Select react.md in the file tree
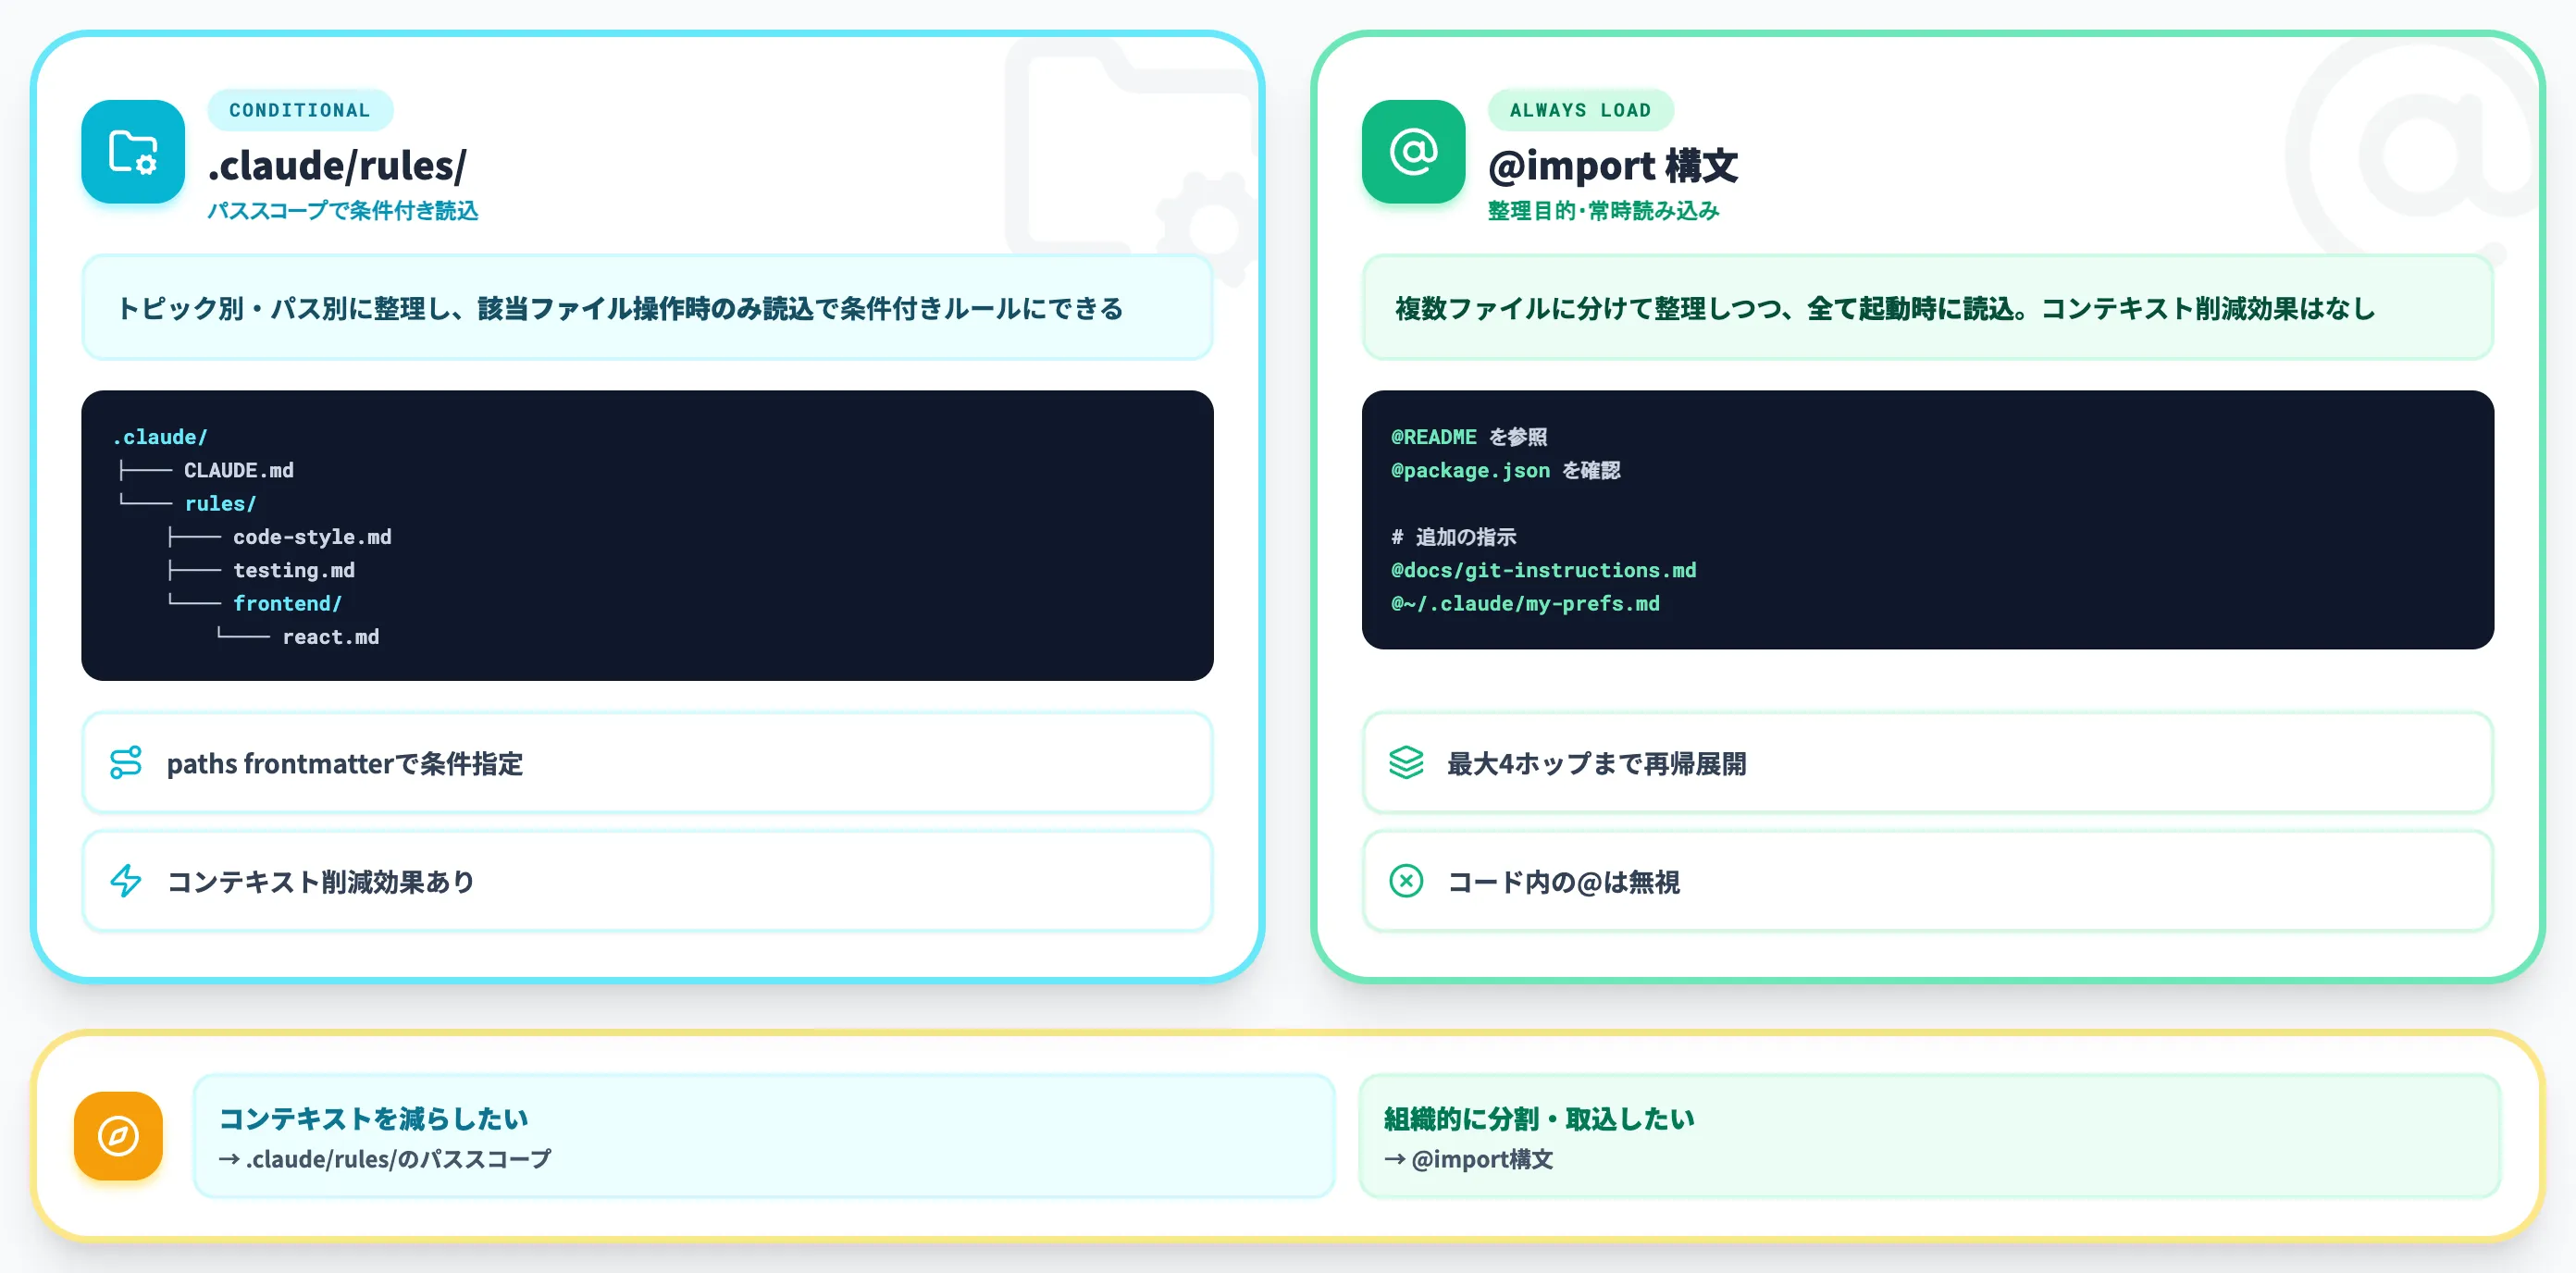 point(331,637)
